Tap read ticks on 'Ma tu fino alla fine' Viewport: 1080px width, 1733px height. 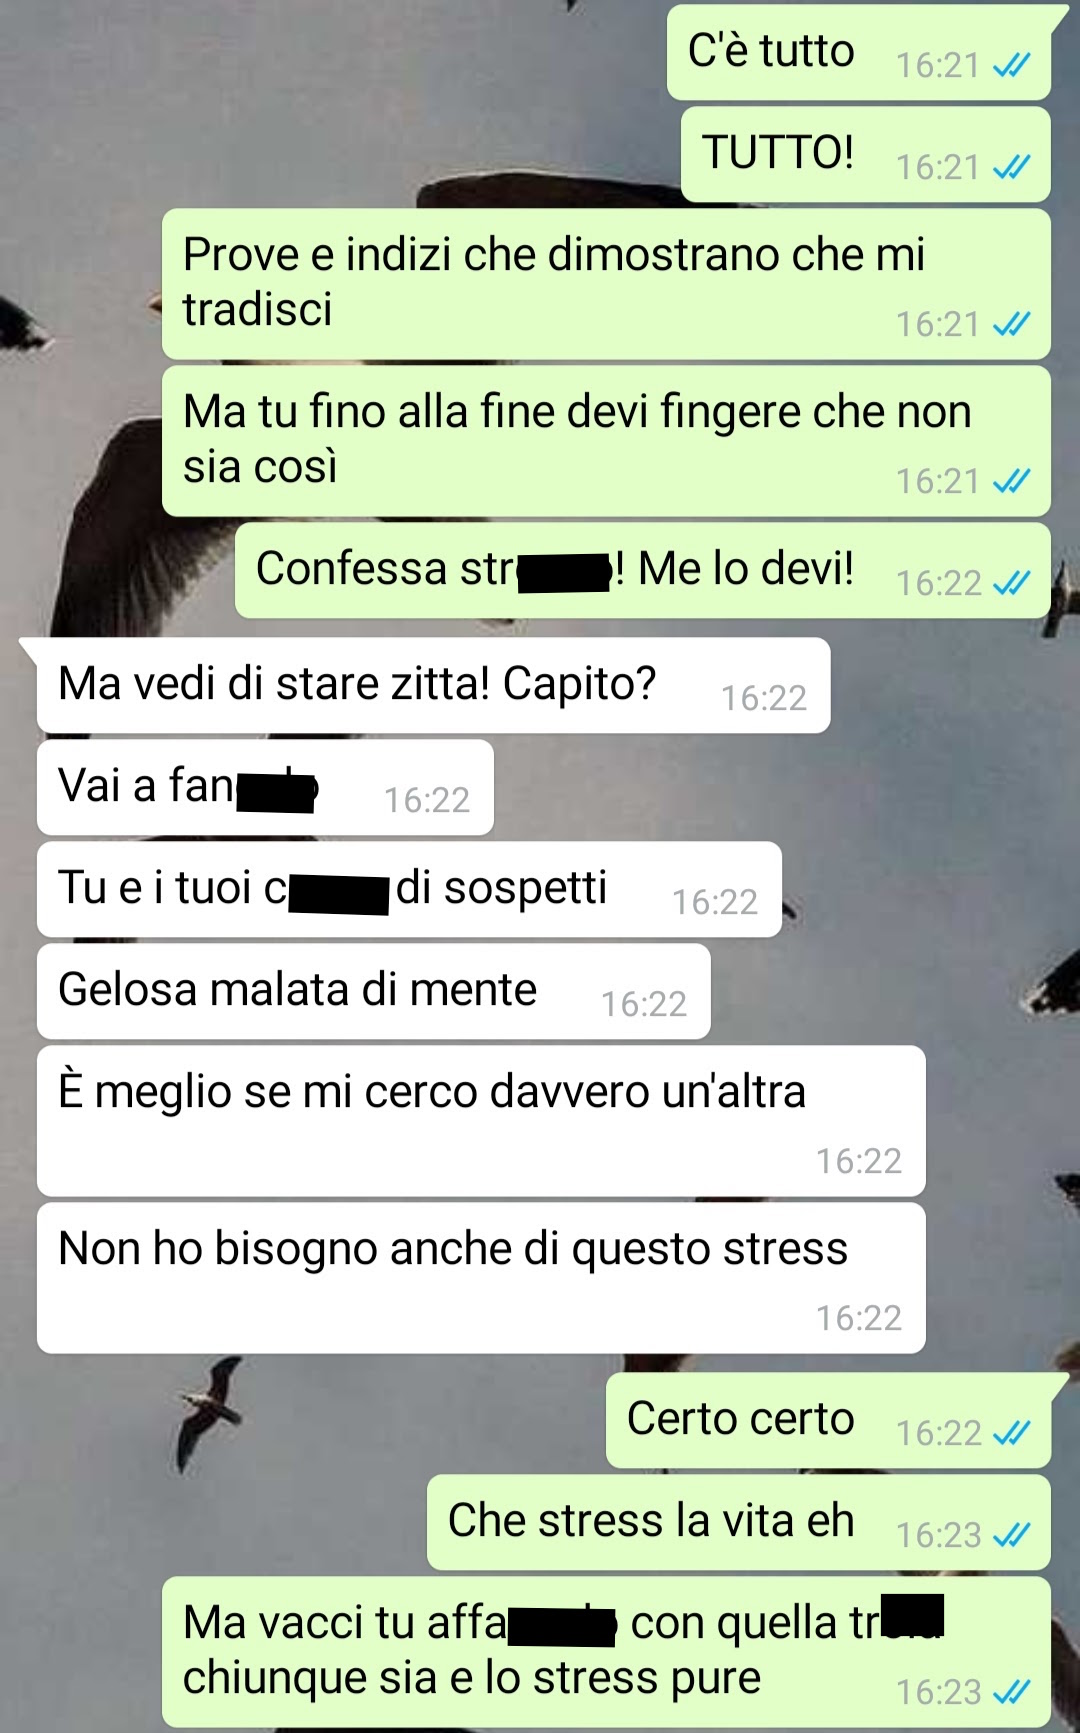[x=1011, y=481]
